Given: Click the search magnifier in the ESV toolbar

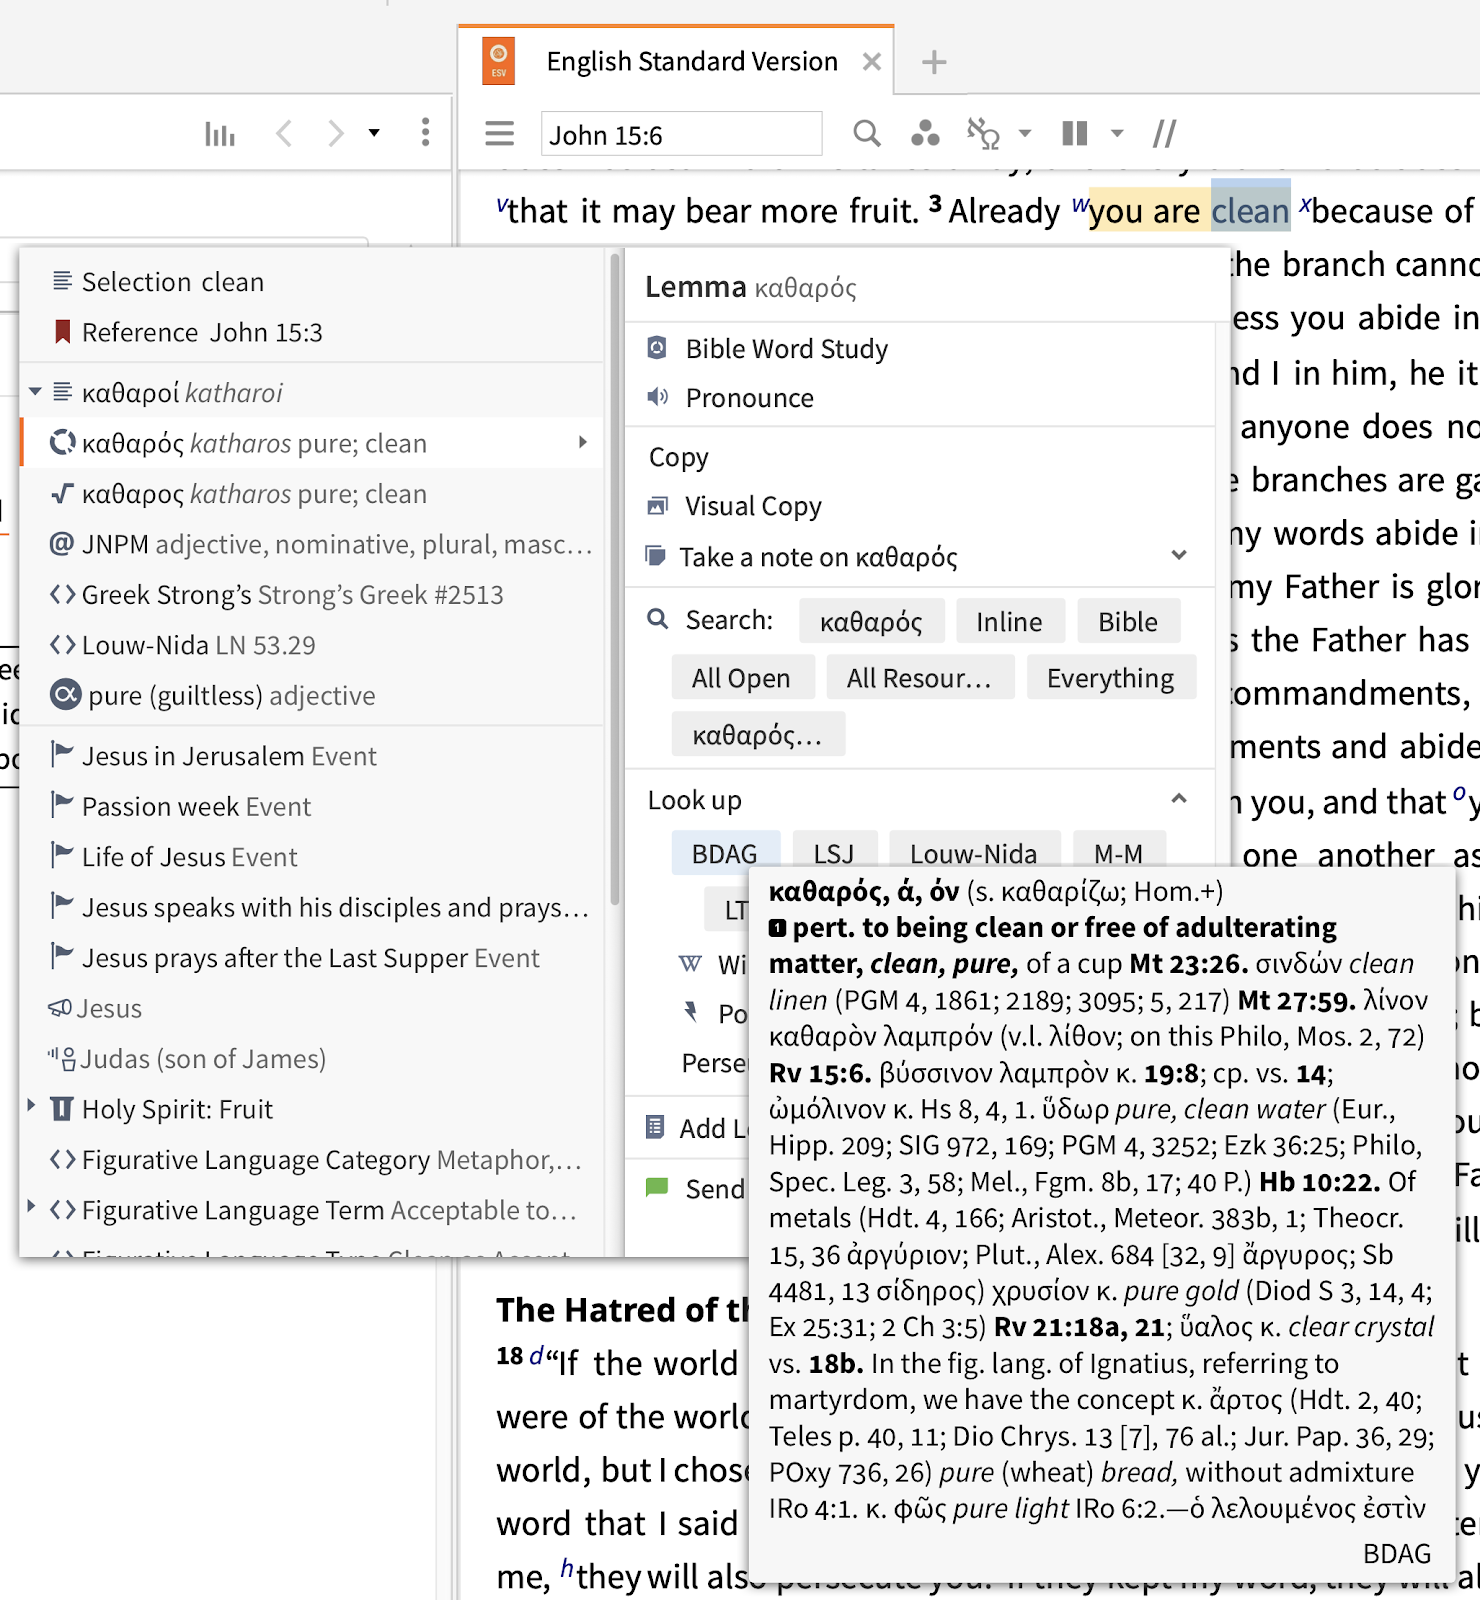Looking at the screenshot, I should pos(867,133).
